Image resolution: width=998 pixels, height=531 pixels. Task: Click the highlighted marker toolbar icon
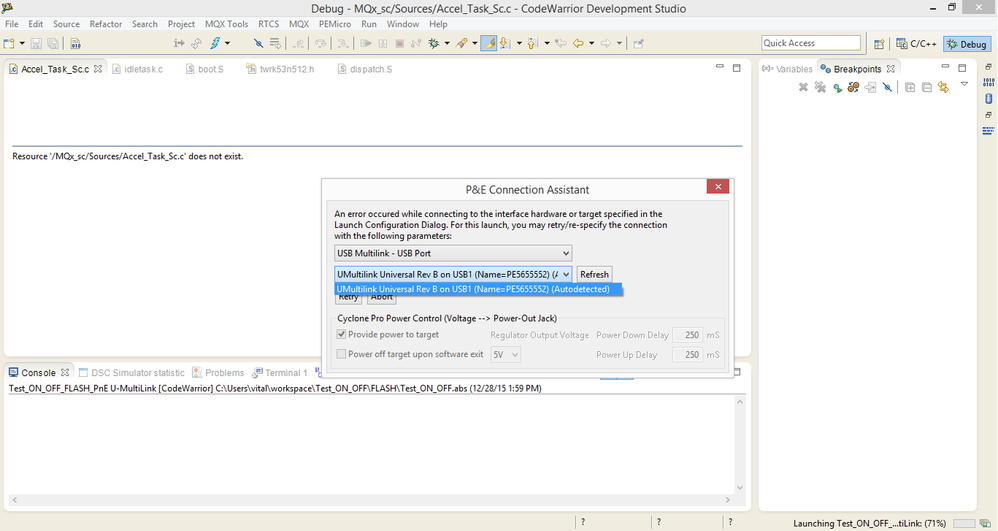pos(488,43)
